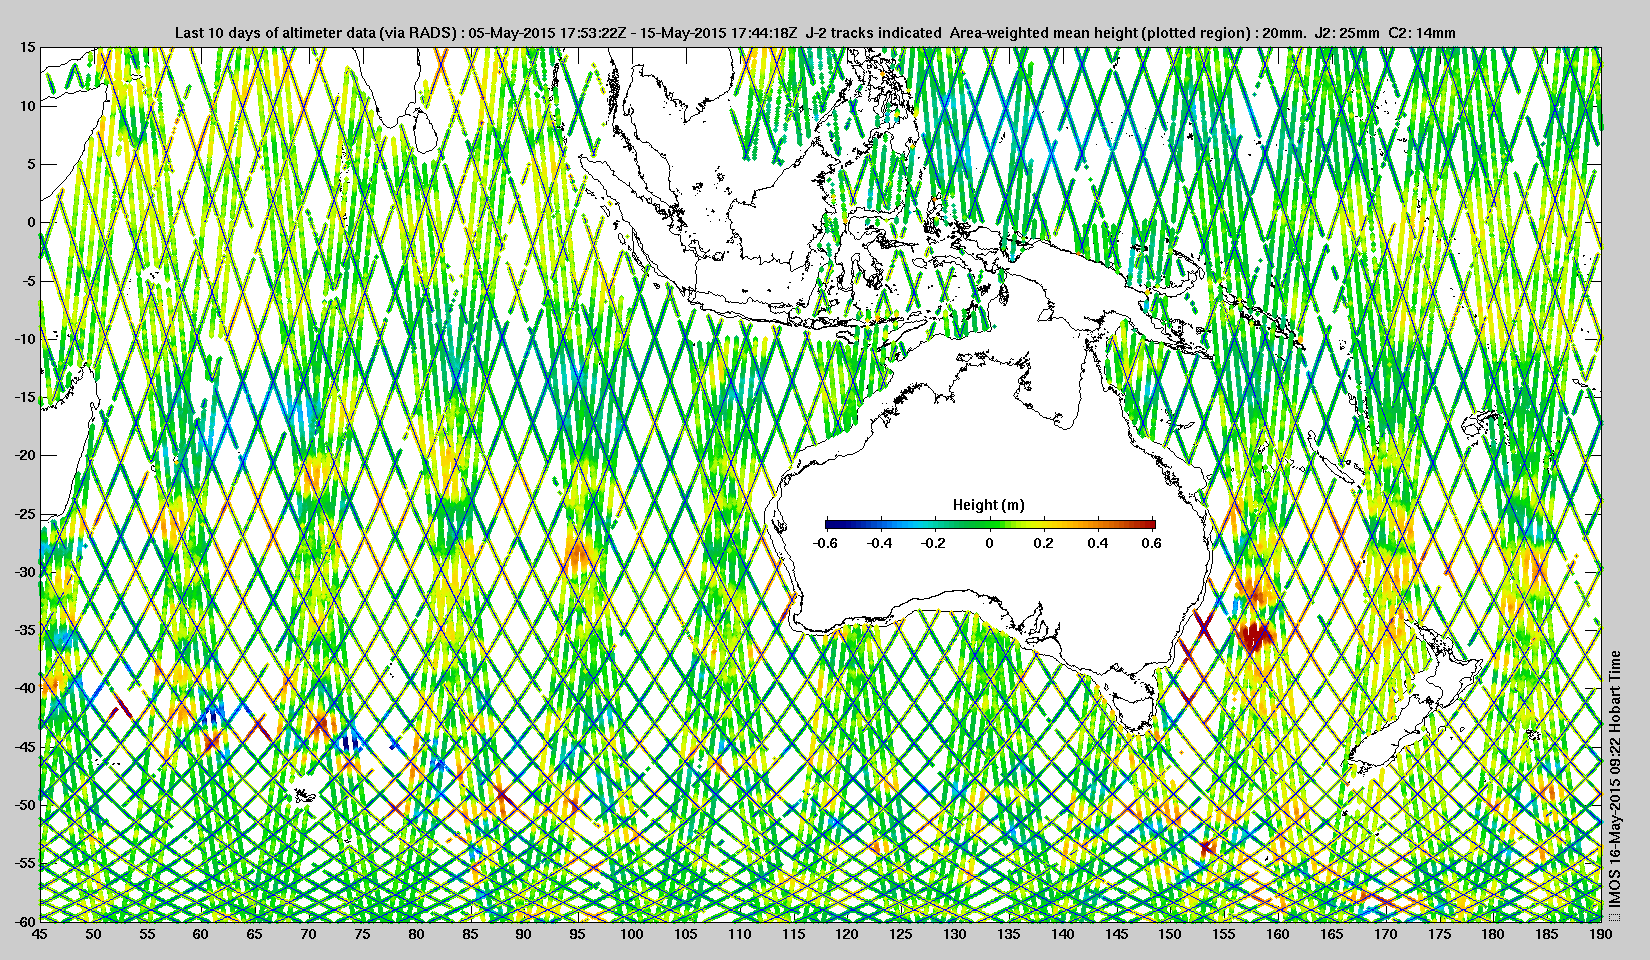Screen dimensions: 1650x960
Task: Click latitude axis label -40
Action: (x=25, y=688)
